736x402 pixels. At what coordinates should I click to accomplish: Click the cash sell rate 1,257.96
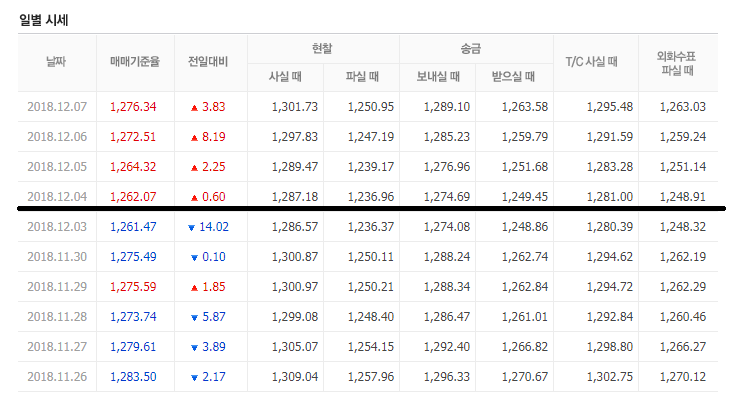coord(371,377)
